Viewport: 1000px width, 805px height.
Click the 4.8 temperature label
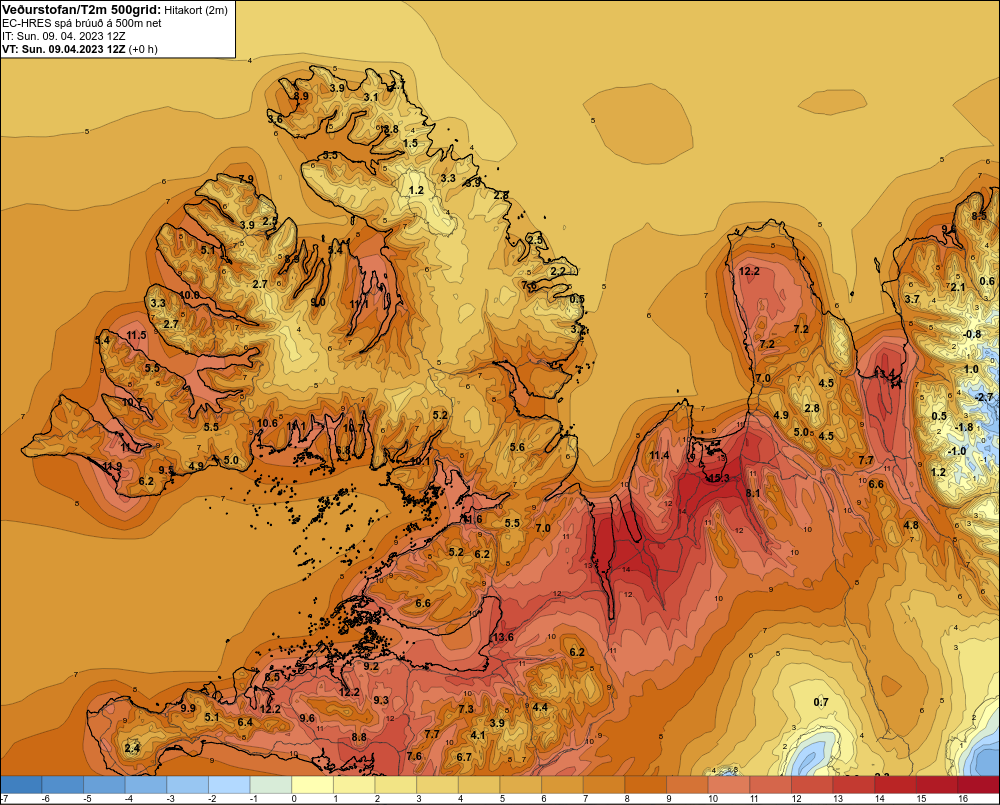[911, 525]
